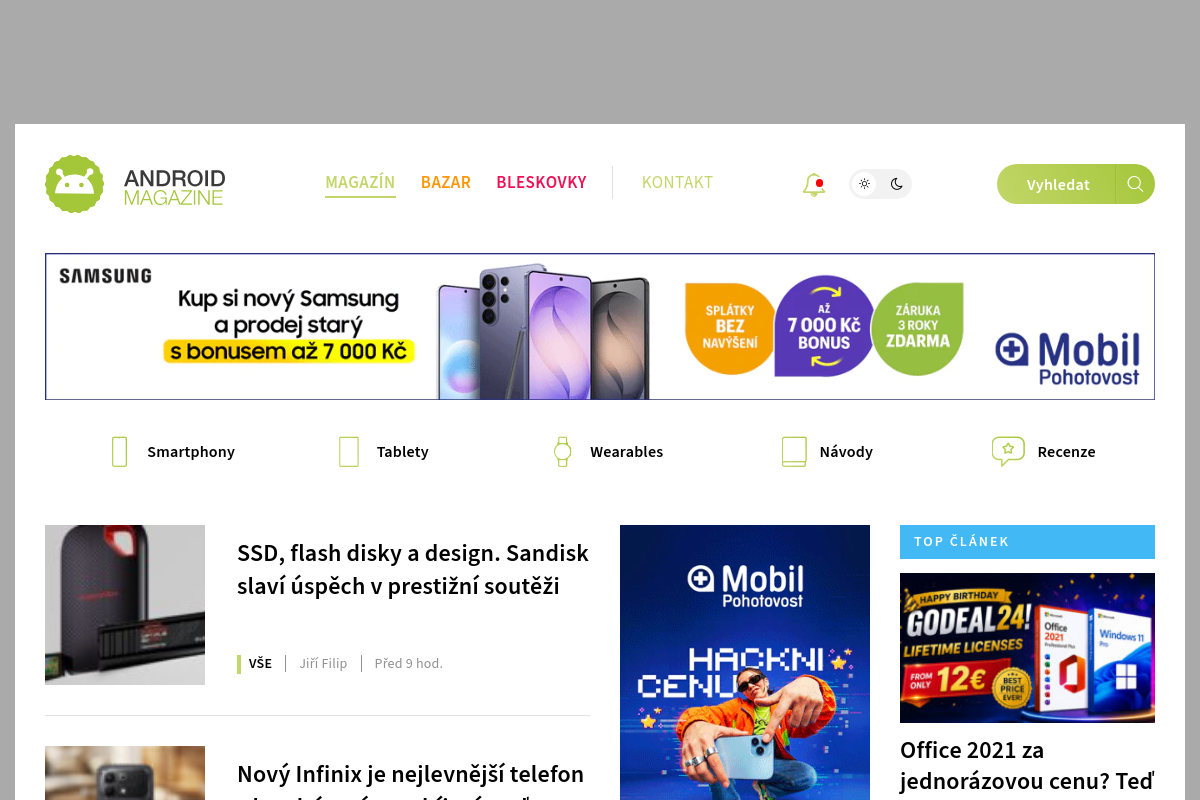Open the Godeal24 Office thumbnail

[x=1027, y=648]
